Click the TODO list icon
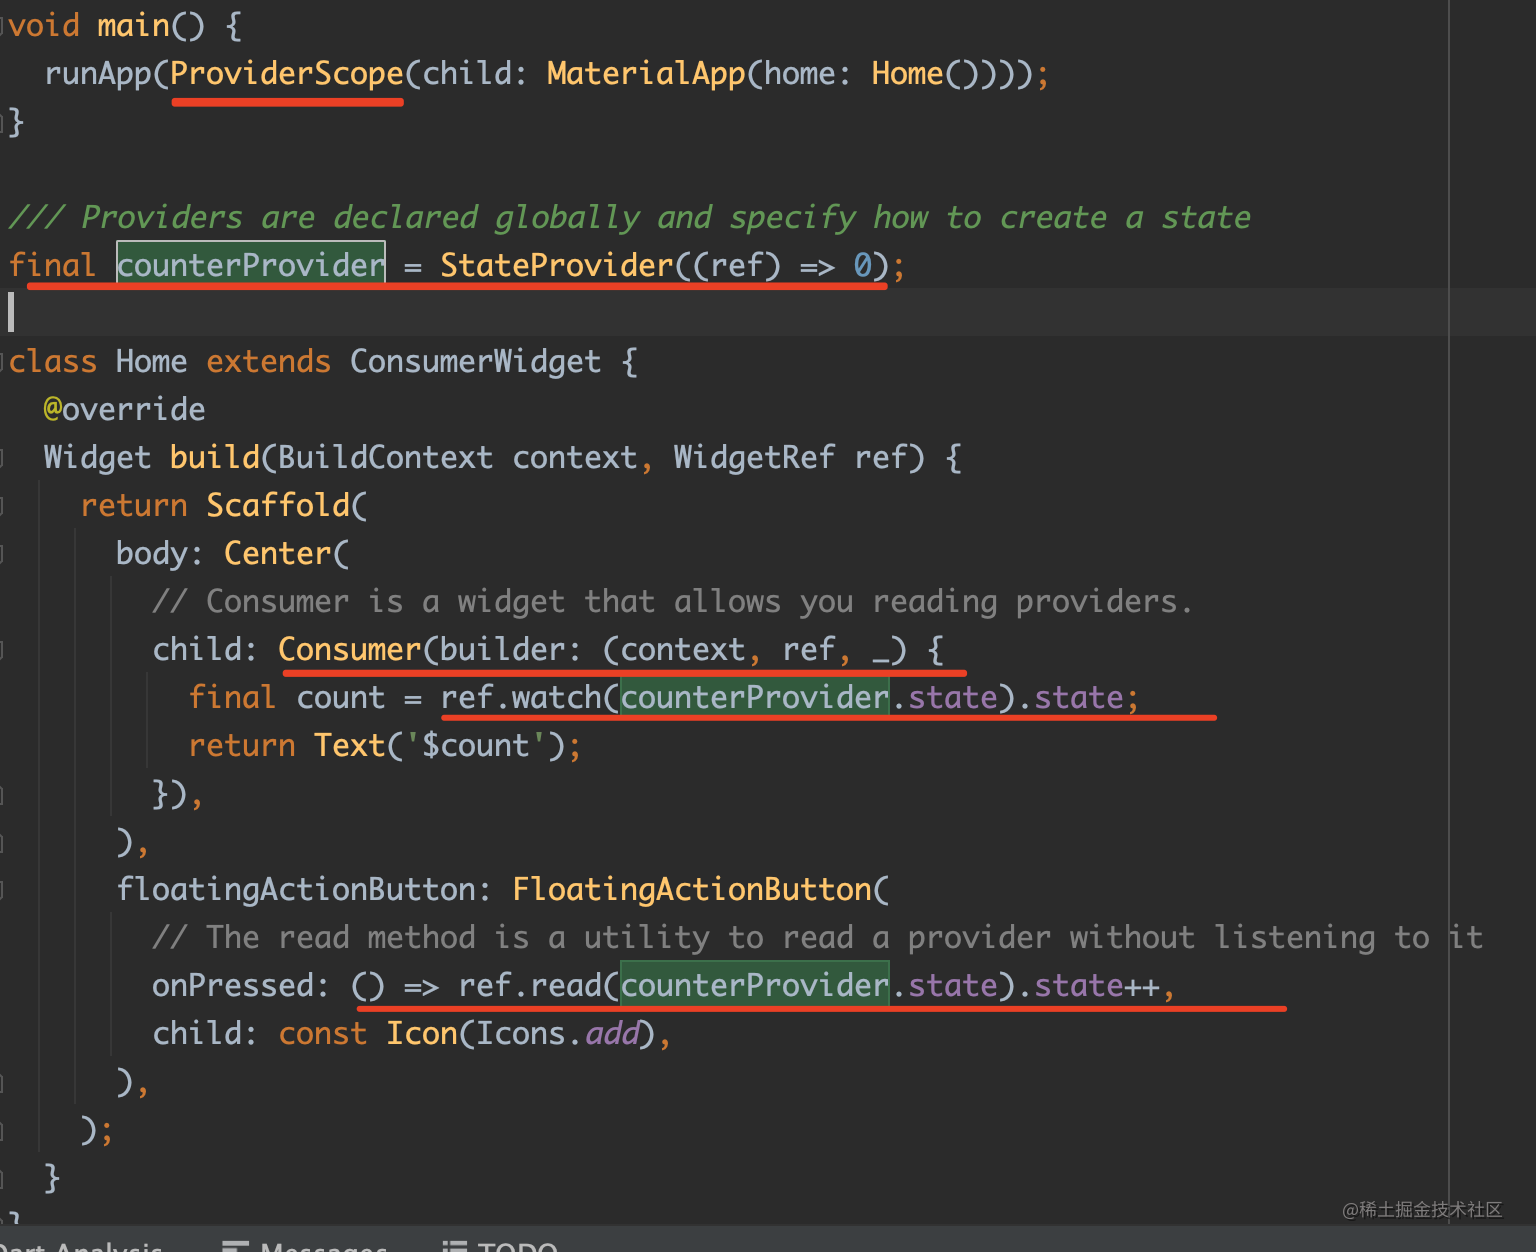Screen dimensions: 1536x1252 pos(455,1246)
